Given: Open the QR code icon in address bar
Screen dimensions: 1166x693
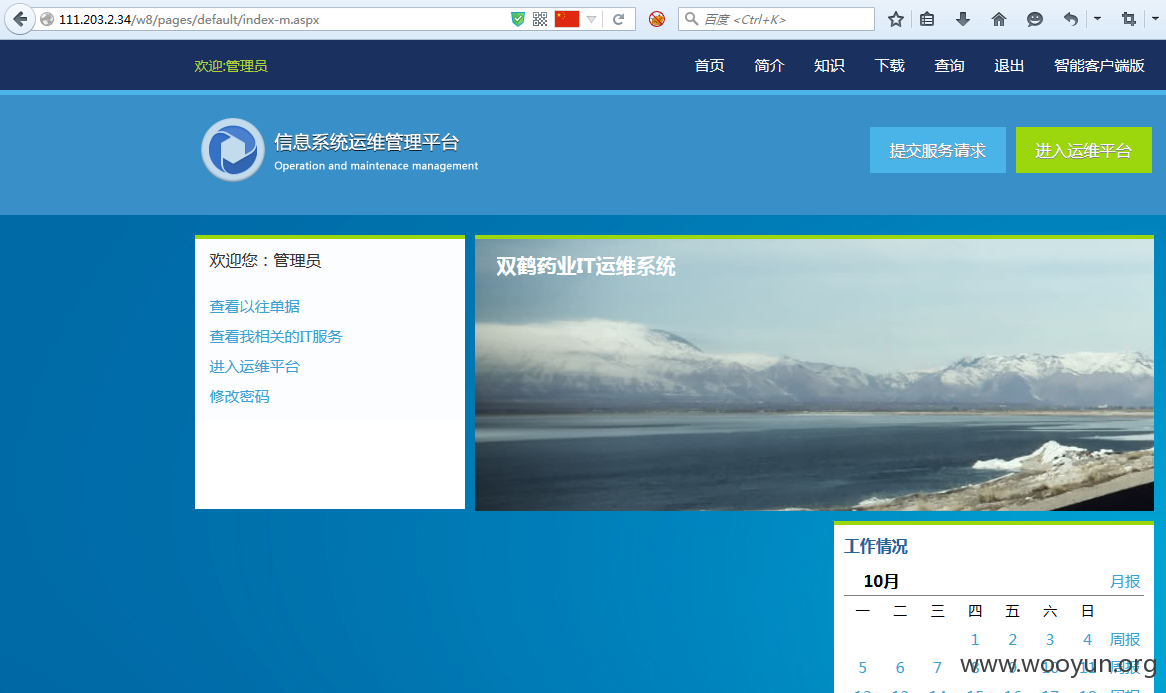Looking at the screenshot, I should pyautogui.click(x=540, y=19).
